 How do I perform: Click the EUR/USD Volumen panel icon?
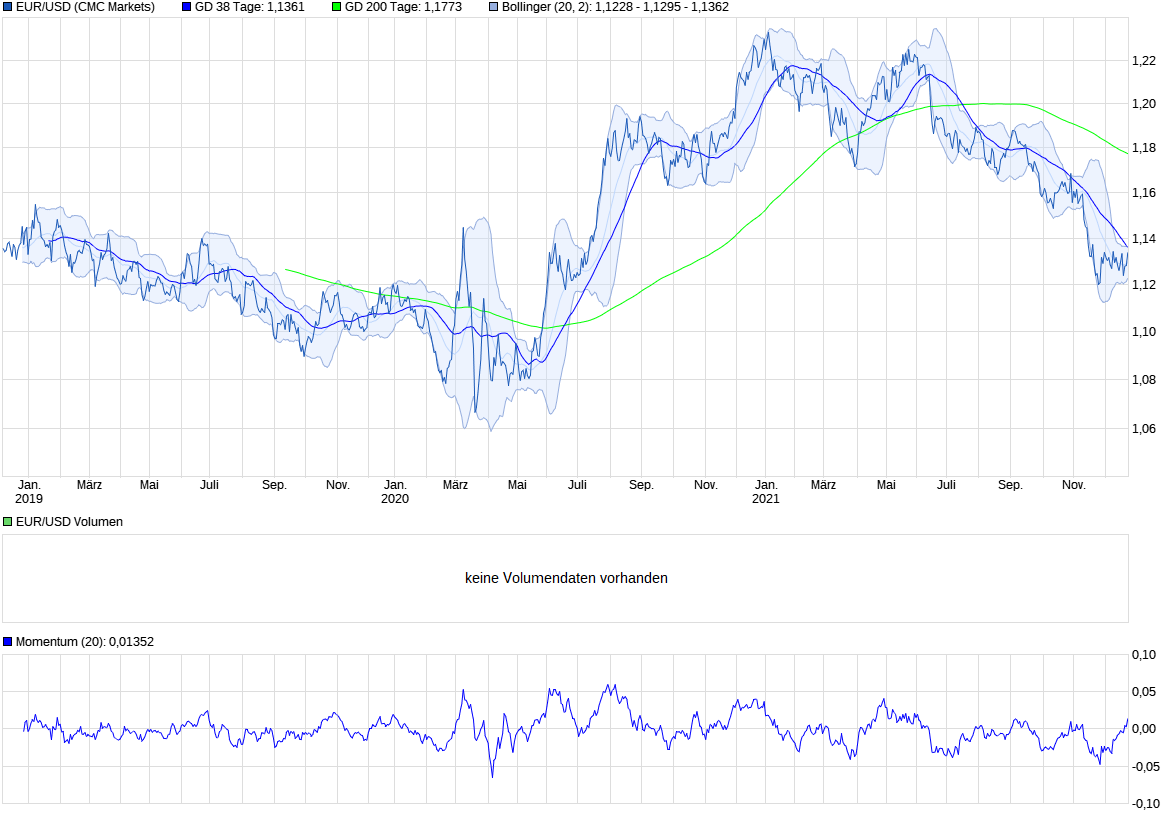[x=8, y=521]
